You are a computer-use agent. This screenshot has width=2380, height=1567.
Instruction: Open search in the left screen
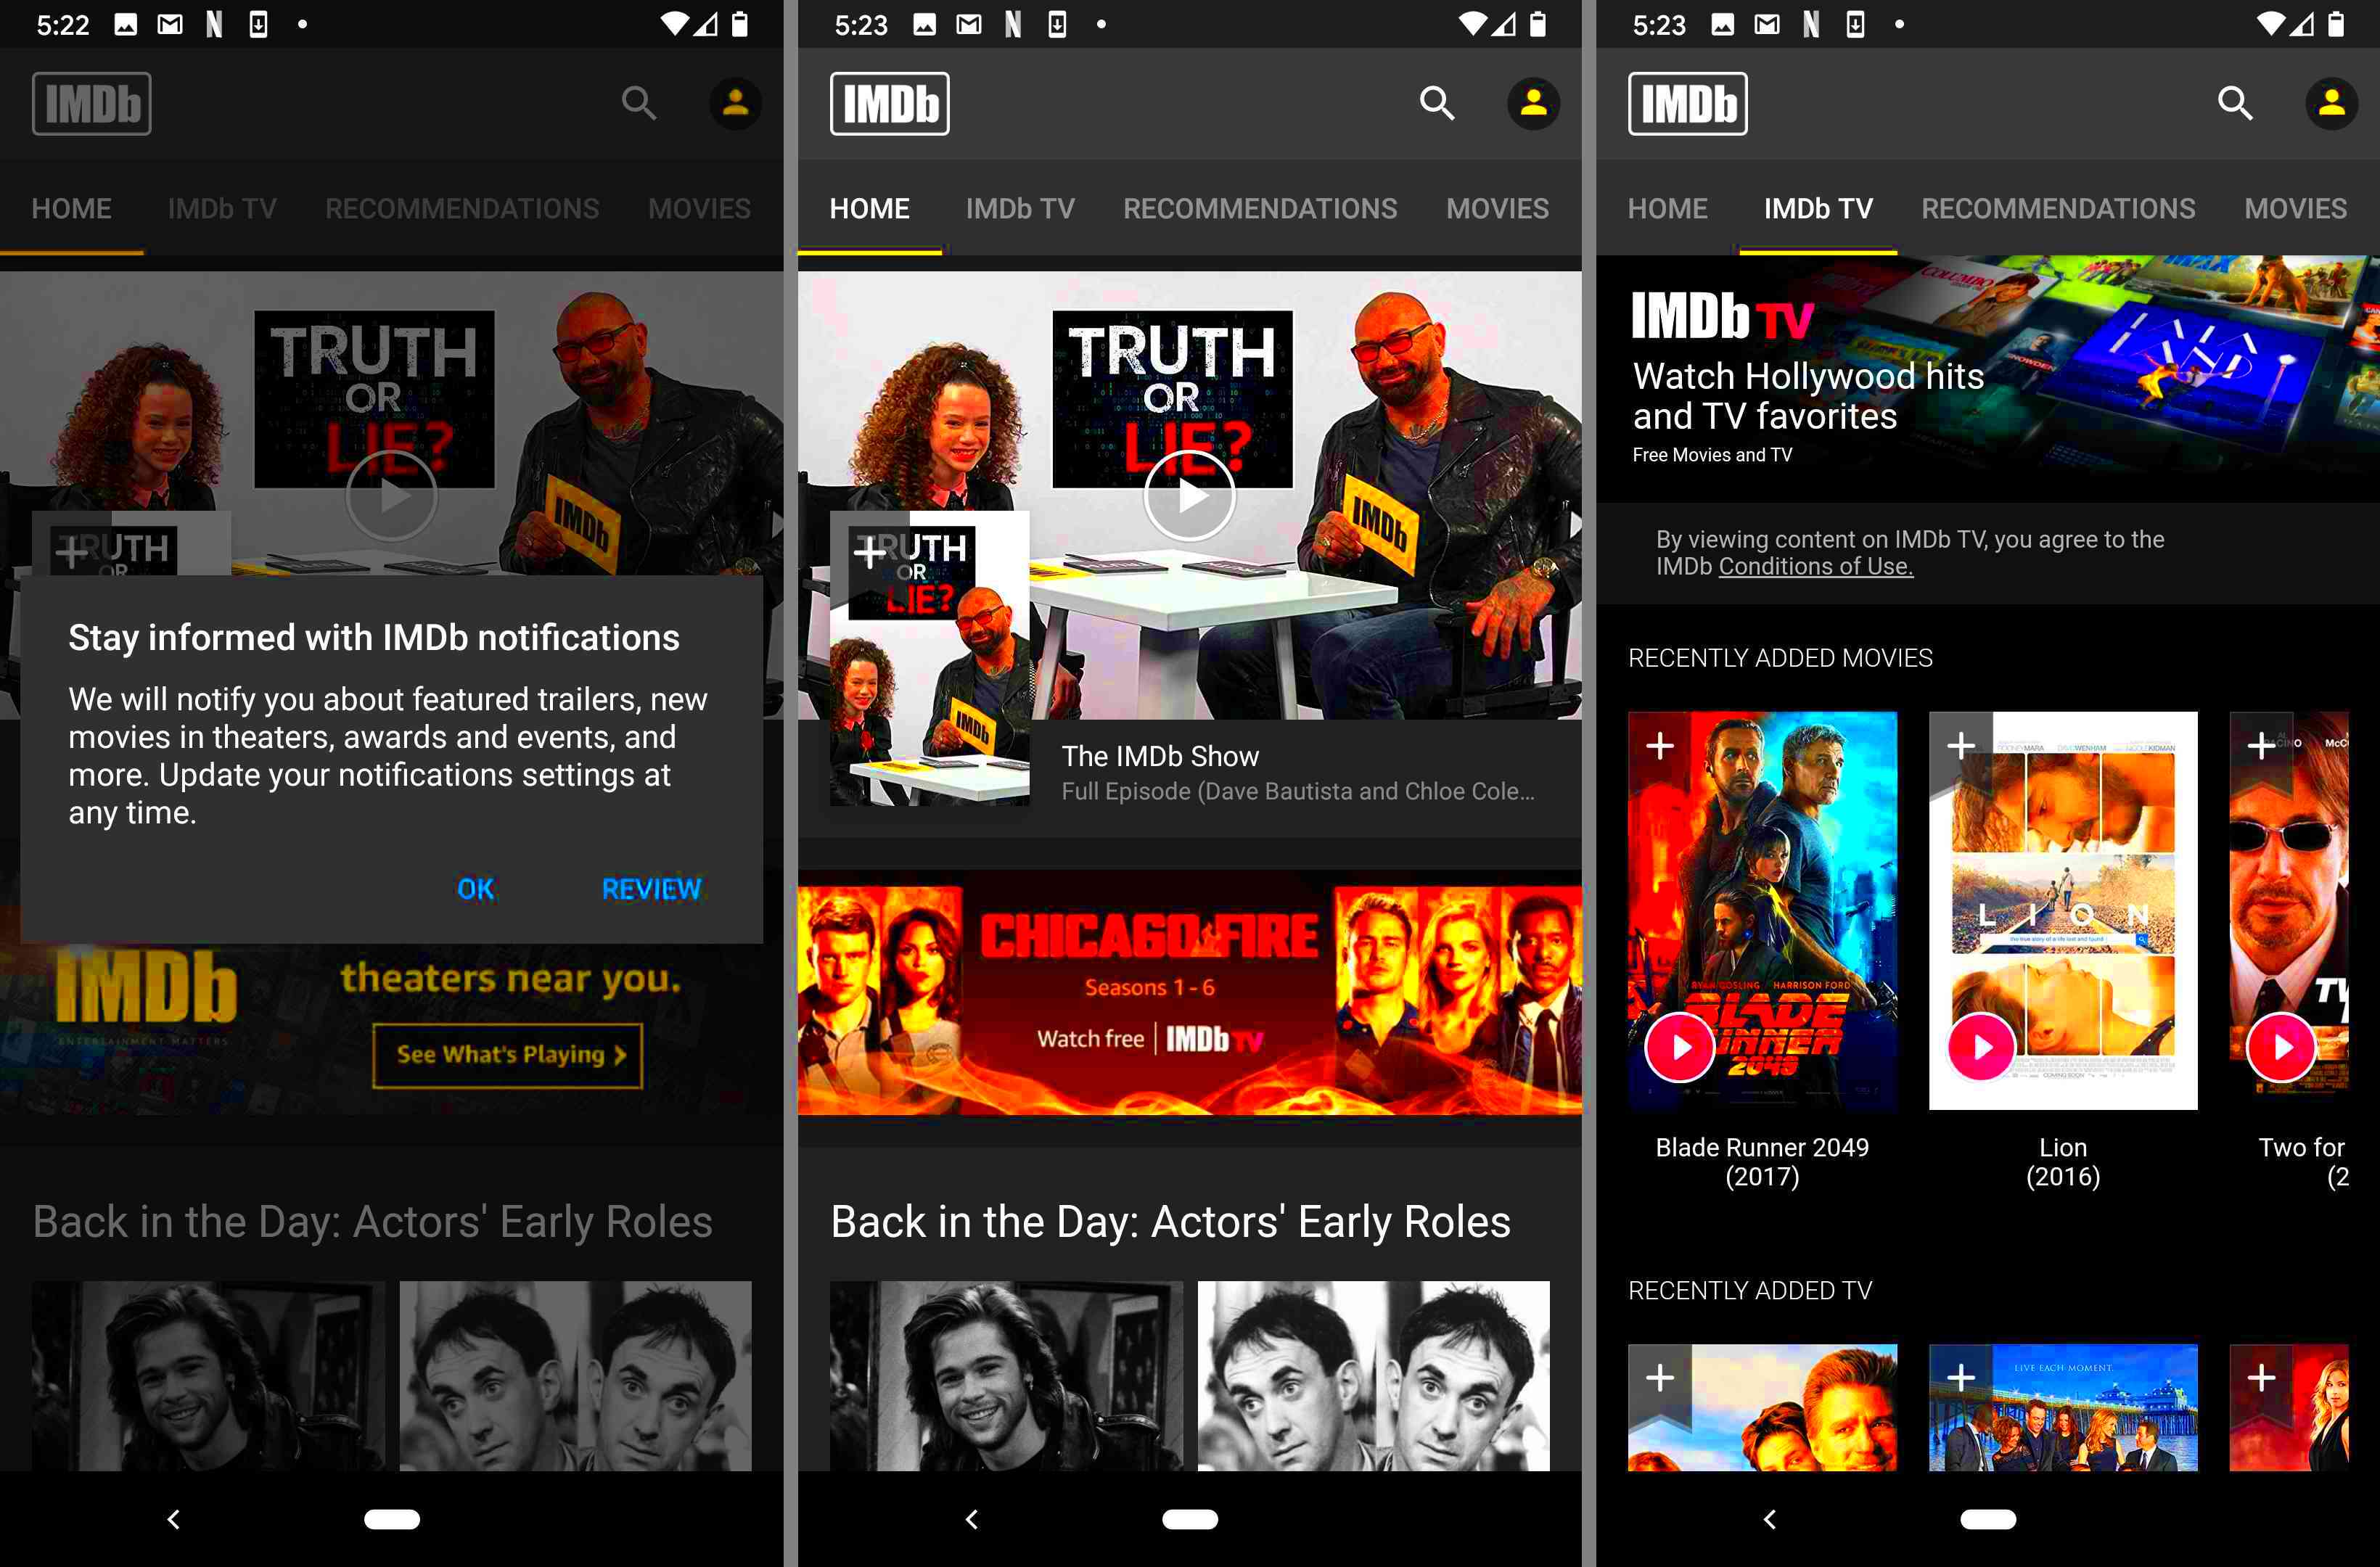coord(639,103)
